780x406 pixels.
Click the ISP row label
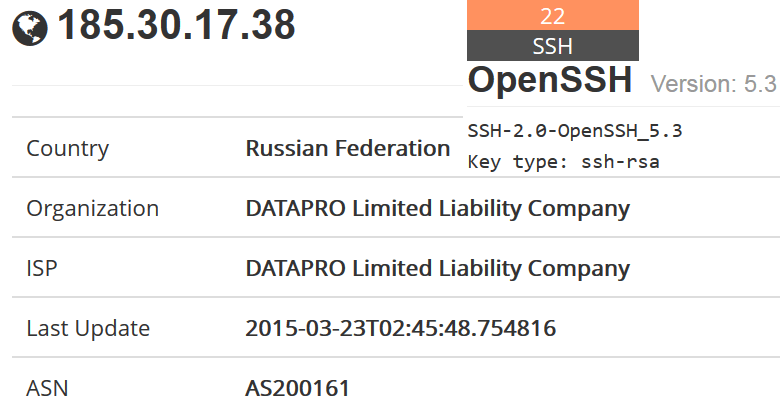42,268
